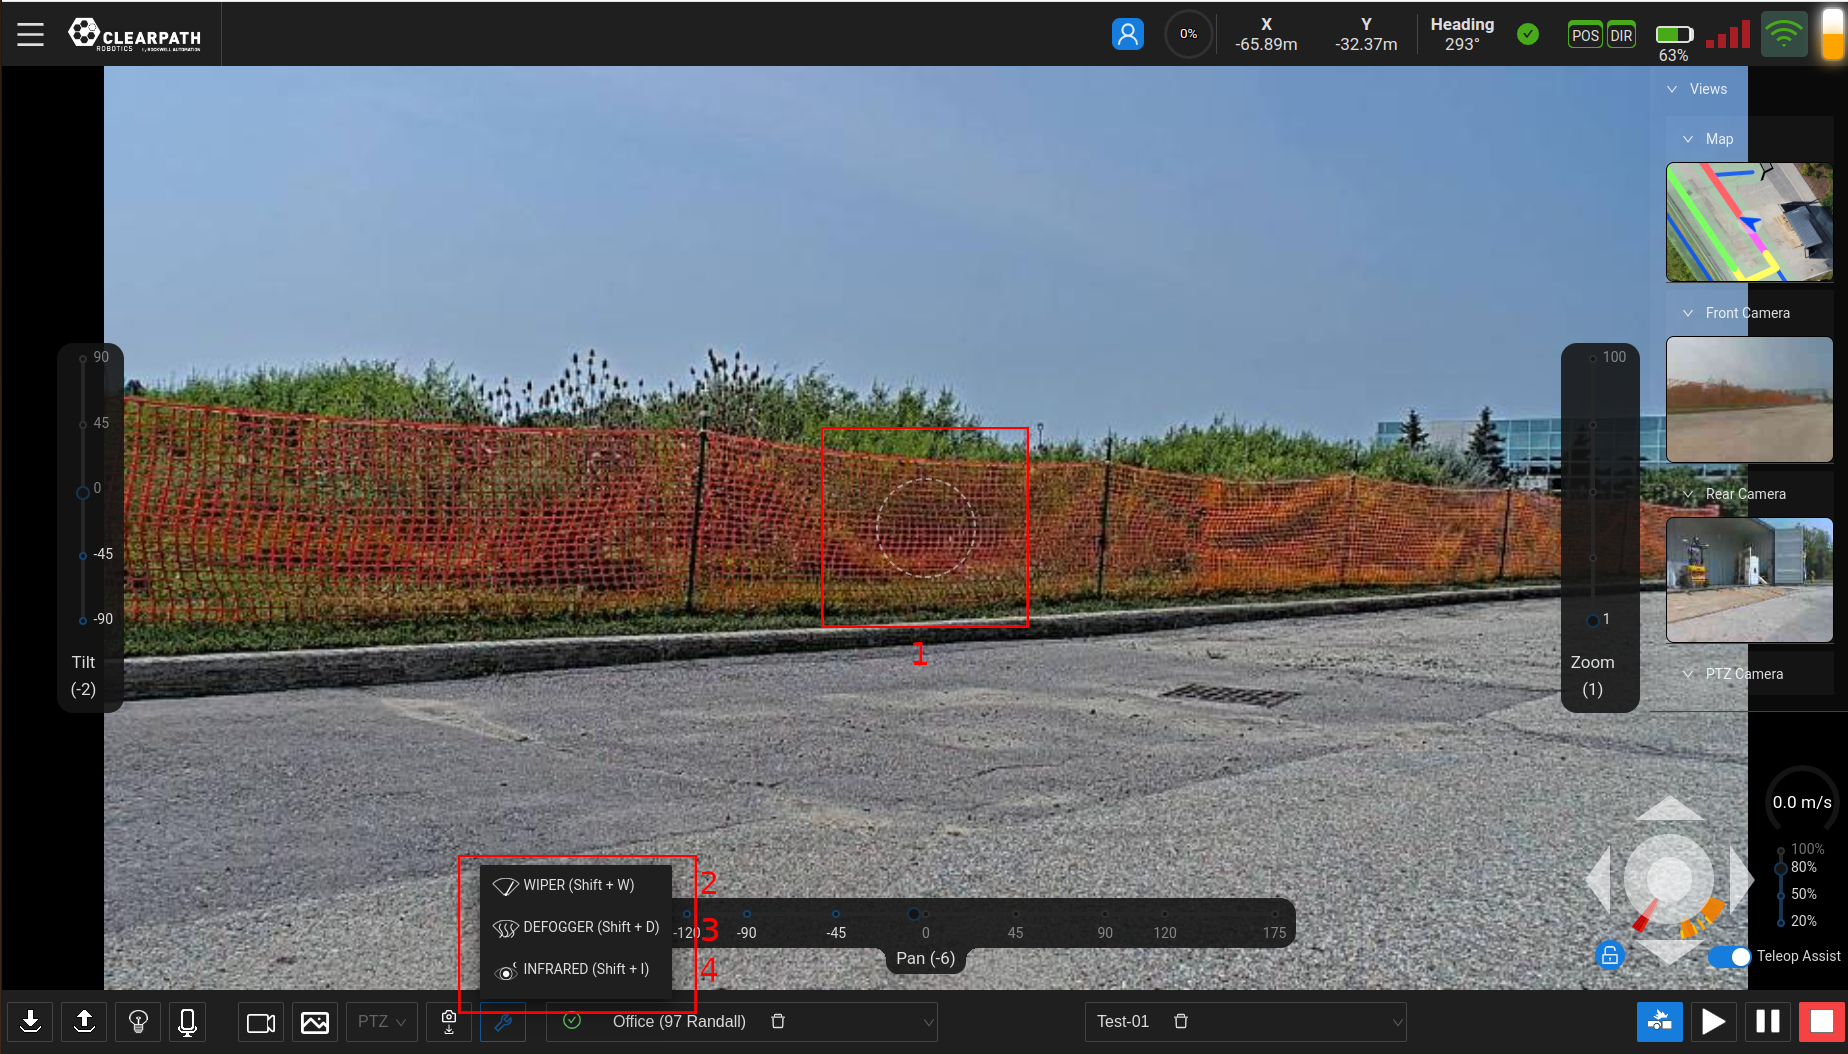This screenshot has height=1054, width=1848.
Task: Click the lightbulb lights icon
Action: 138,1021
